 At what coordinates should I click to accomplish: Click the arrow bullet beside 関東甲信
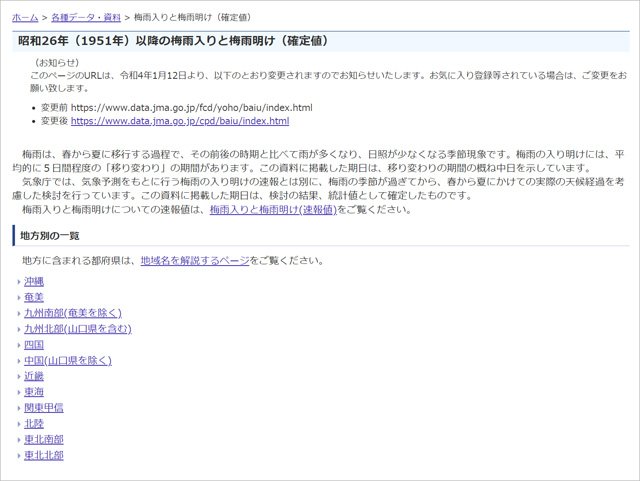coord(19,408)
